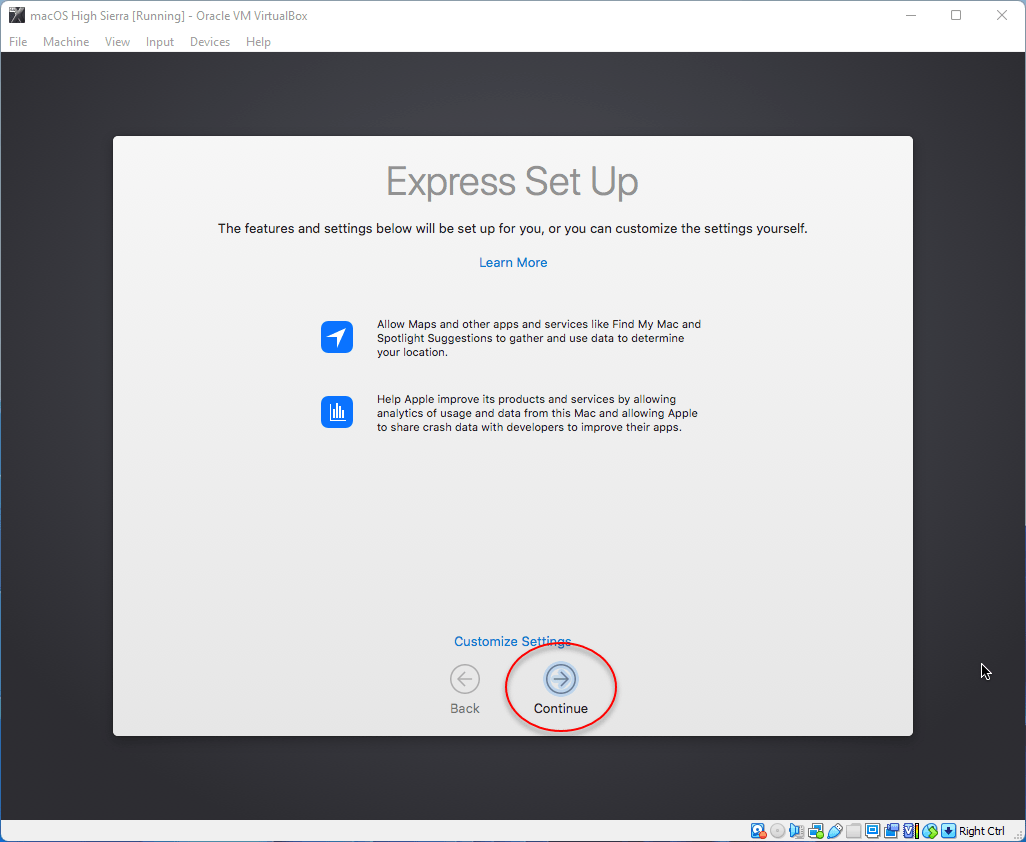
Task: Click the keyboard capture arrow icon
Action: point(948,831)
